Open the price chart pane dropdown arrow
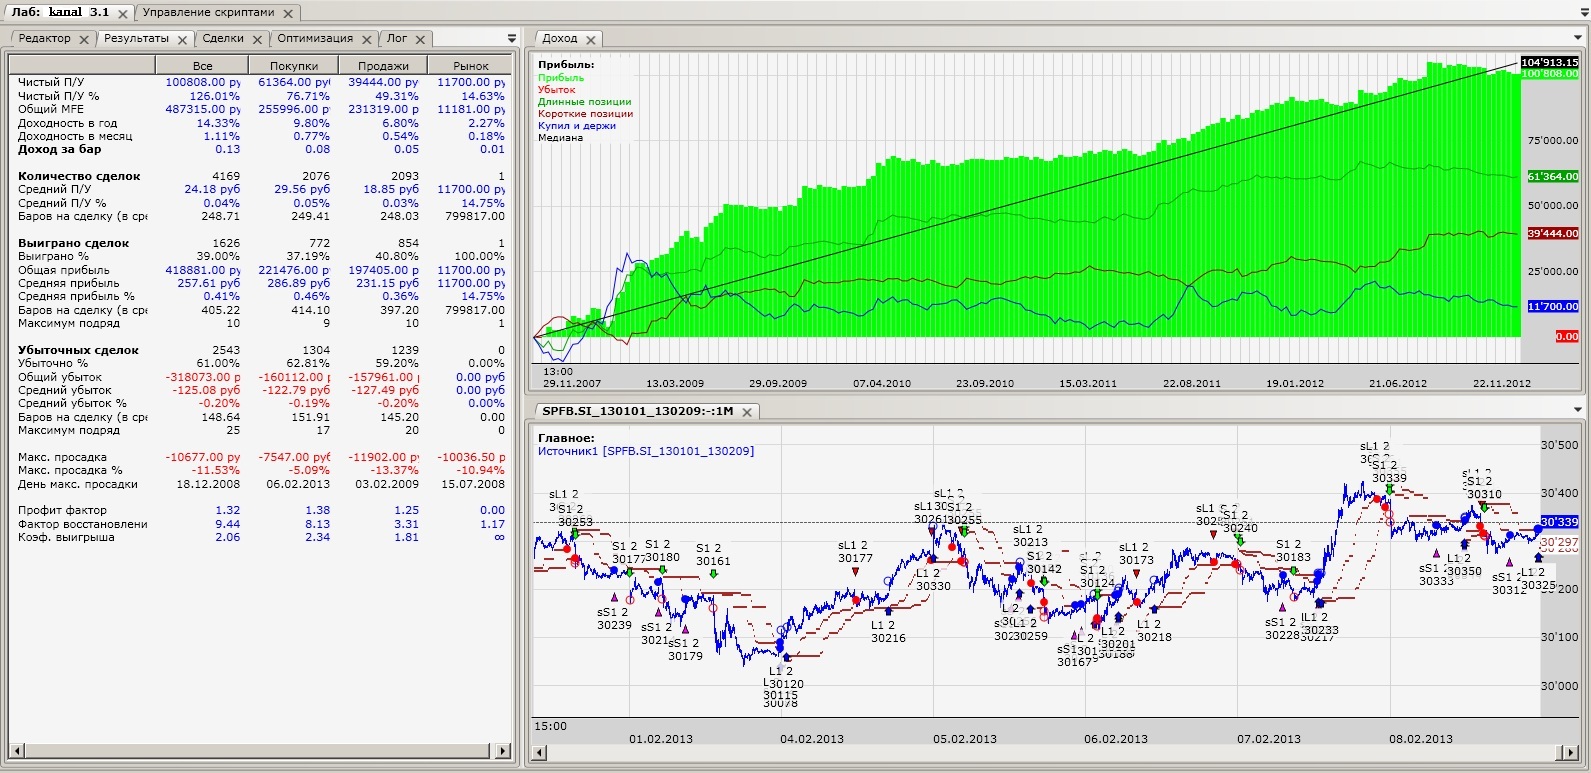The width and height of the screenshot is (1591, 773). (x=1578, y=410)
